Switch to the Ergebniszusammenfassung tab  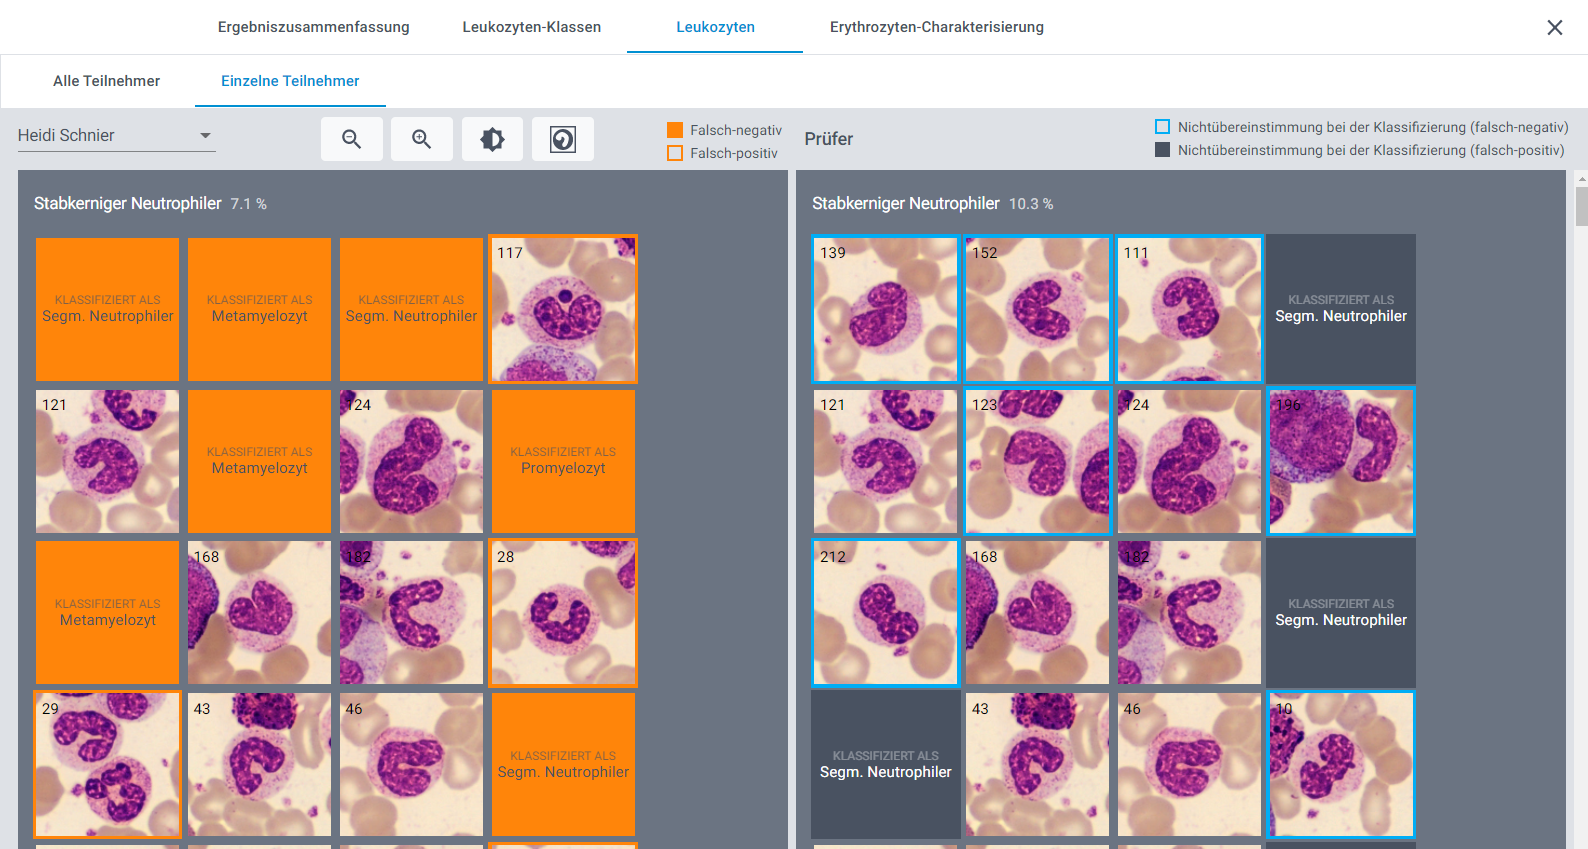[313, 27]
